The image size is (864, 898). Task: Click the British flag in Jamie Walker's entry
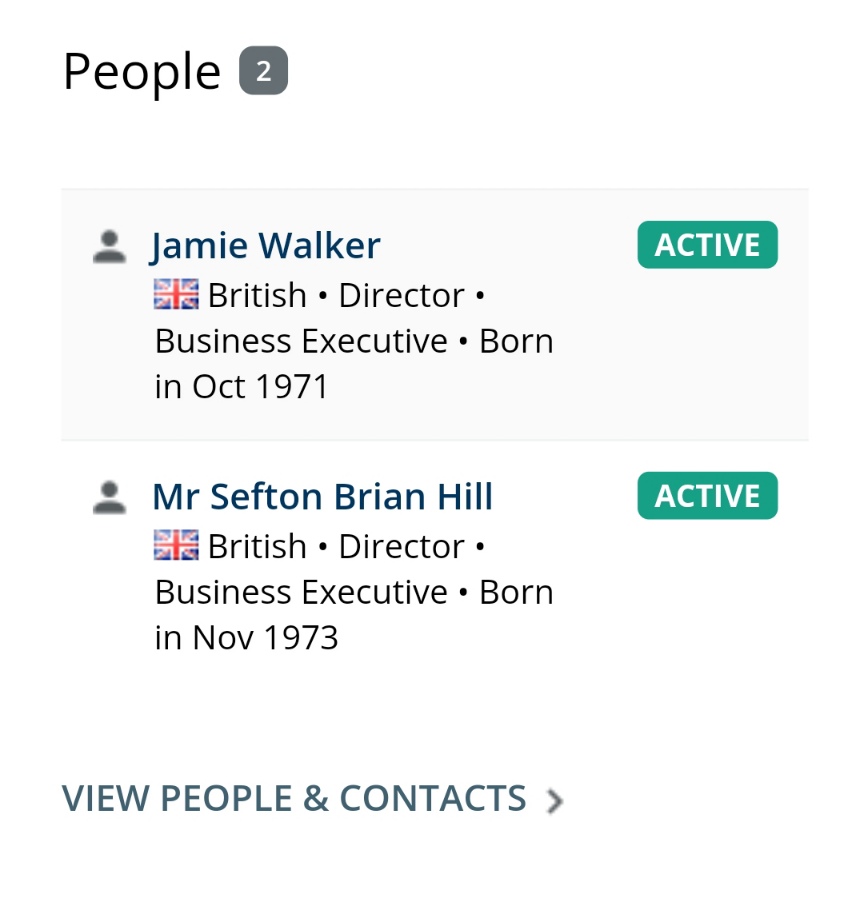click(x=177, y=295)
